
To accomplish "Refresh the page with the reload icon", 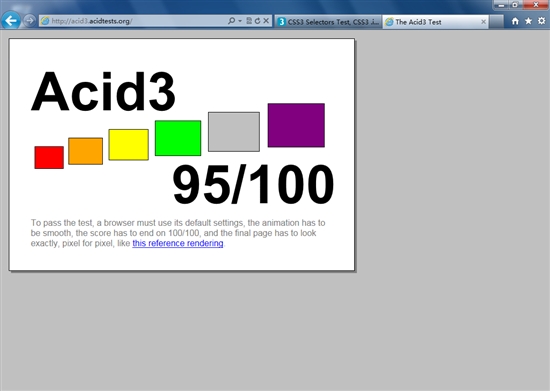I will (x=257, y=21).
